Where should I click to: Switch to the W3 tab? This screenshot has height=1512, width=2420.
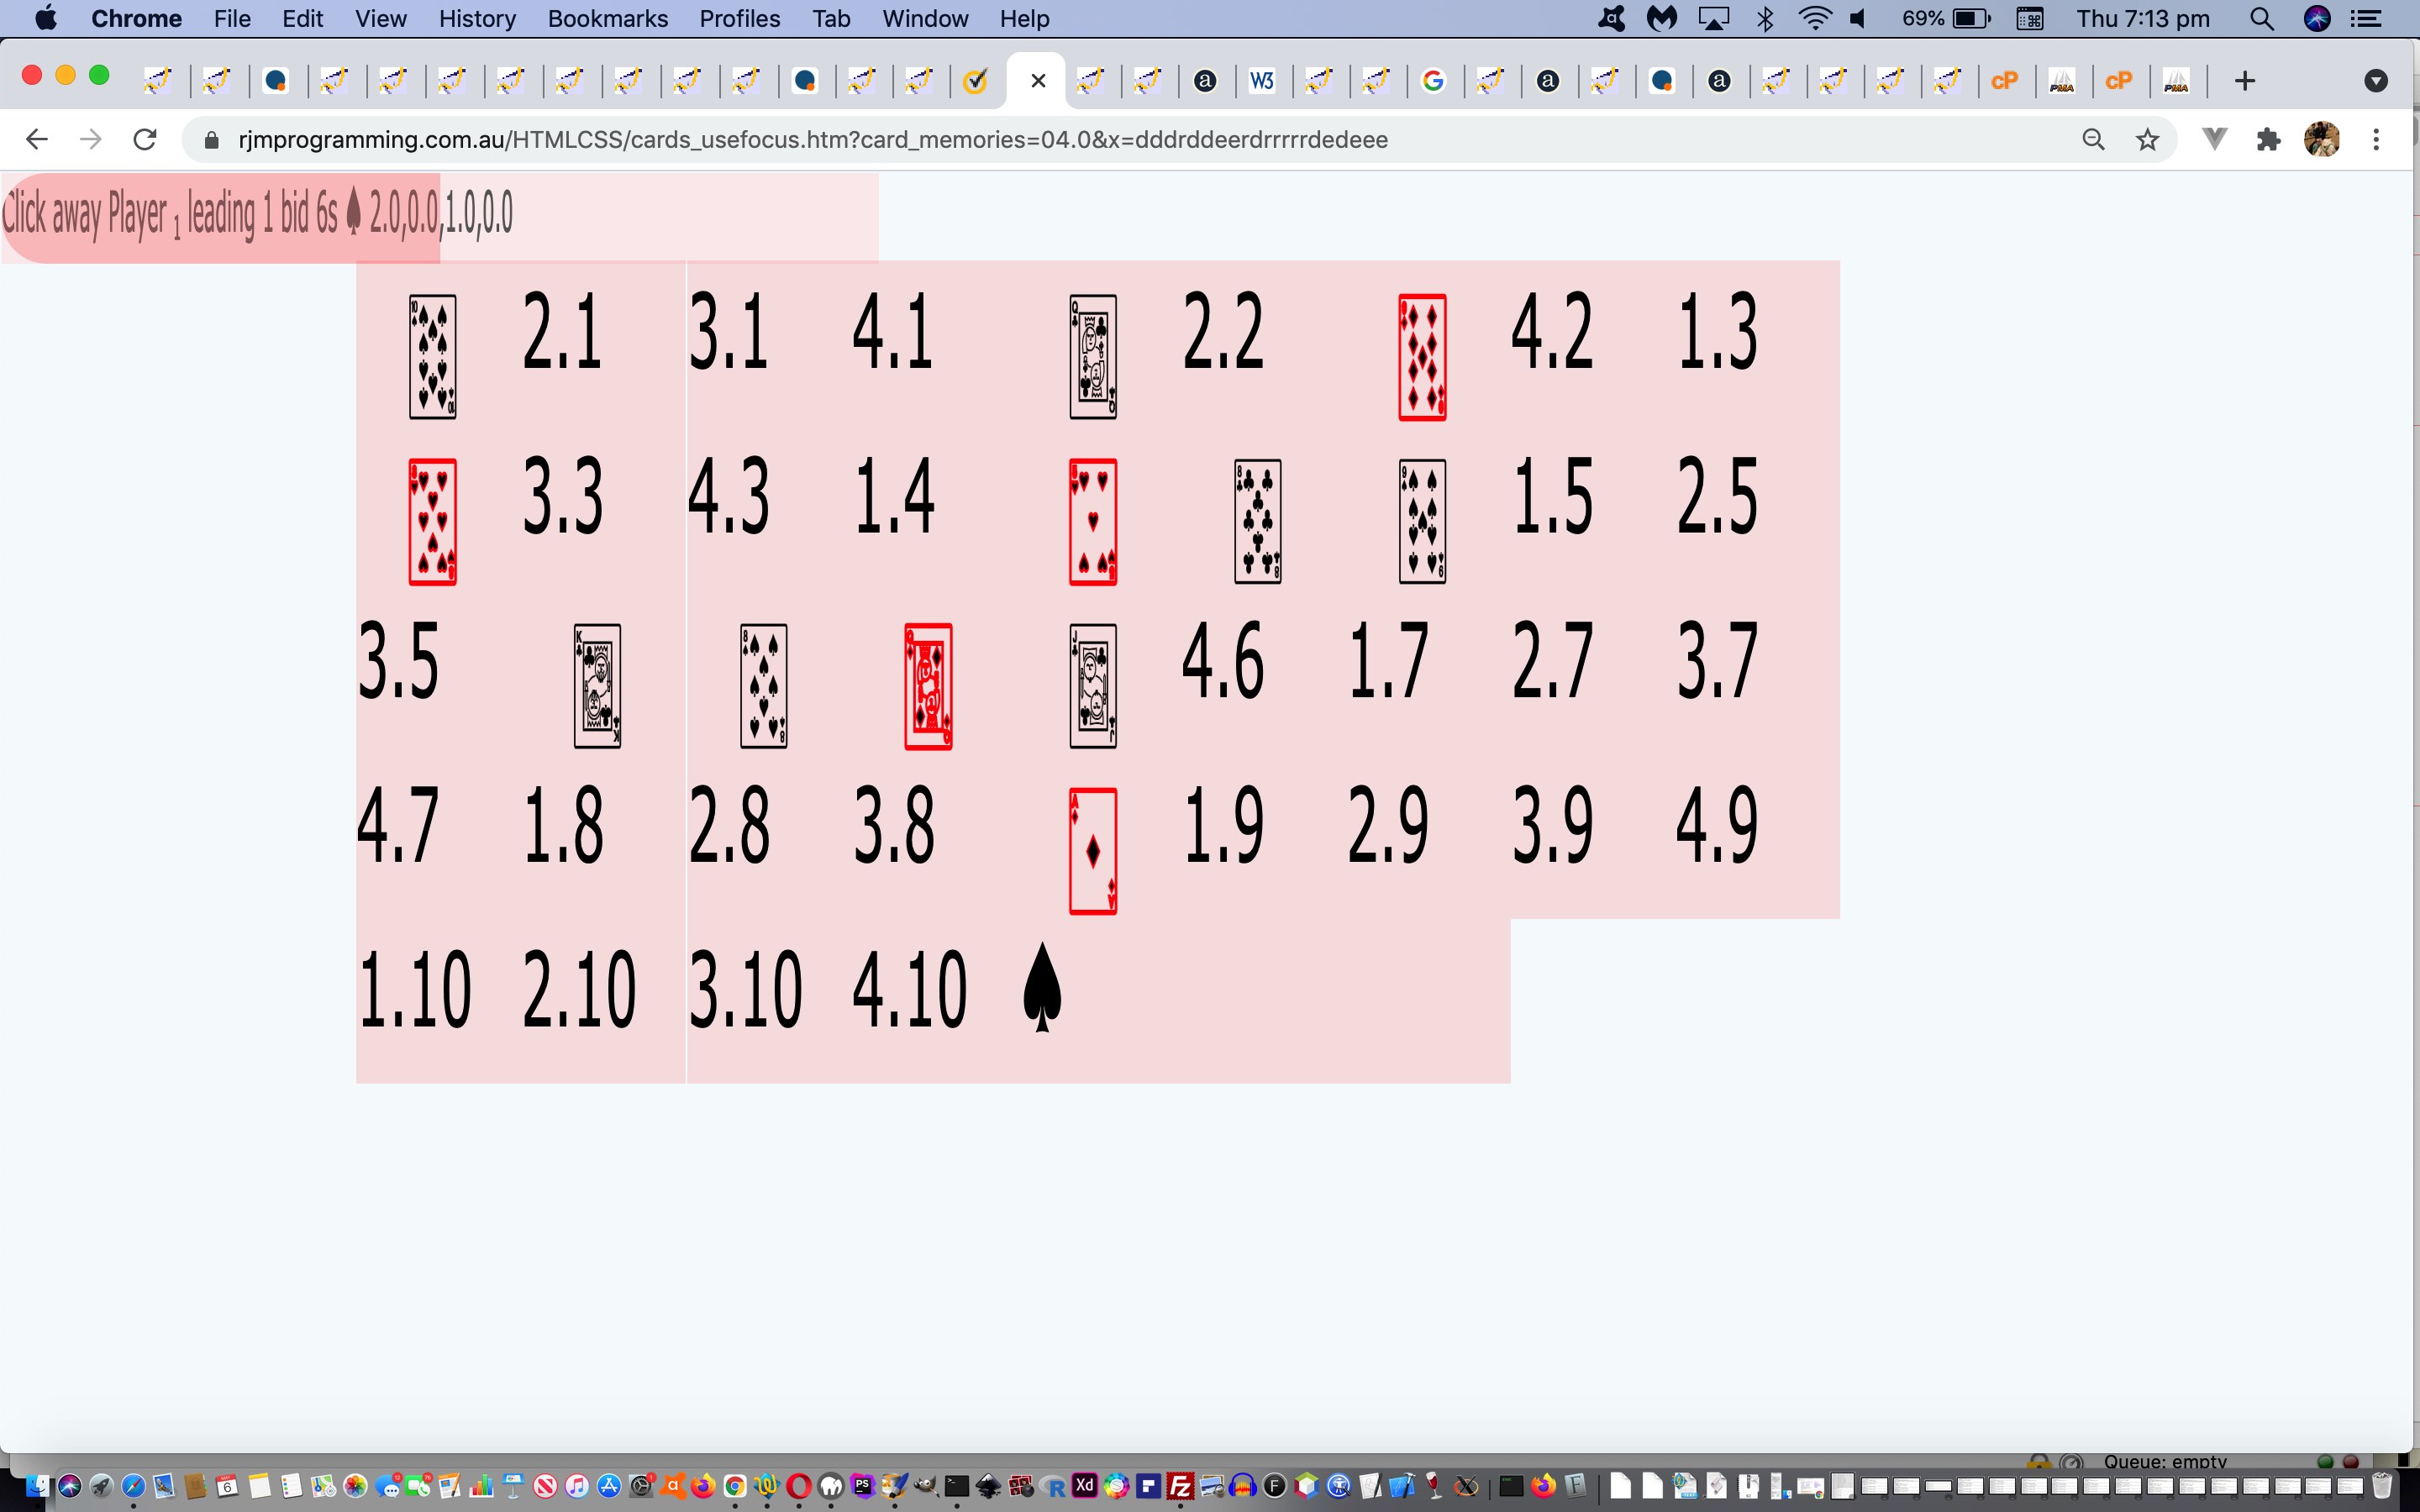1262,81
